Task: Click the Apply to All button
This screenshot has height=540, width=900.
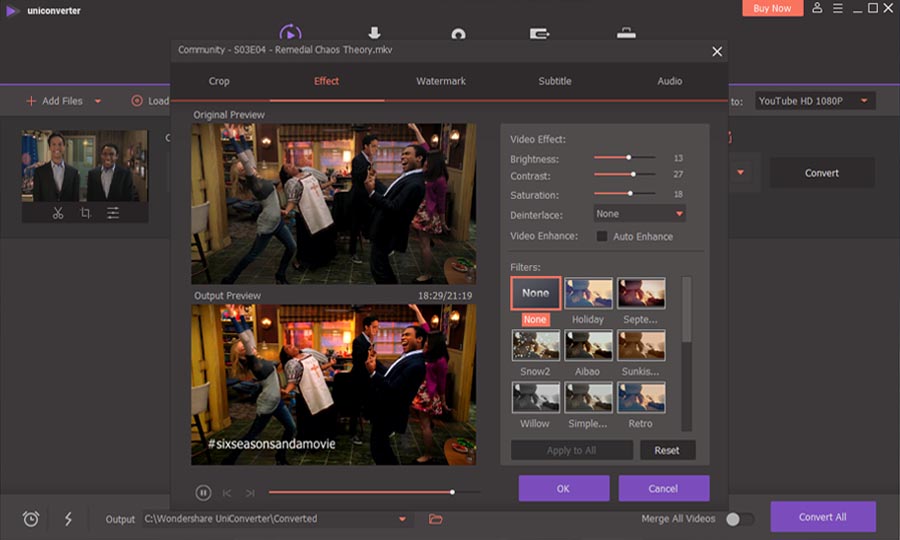Action: (572, 450)
